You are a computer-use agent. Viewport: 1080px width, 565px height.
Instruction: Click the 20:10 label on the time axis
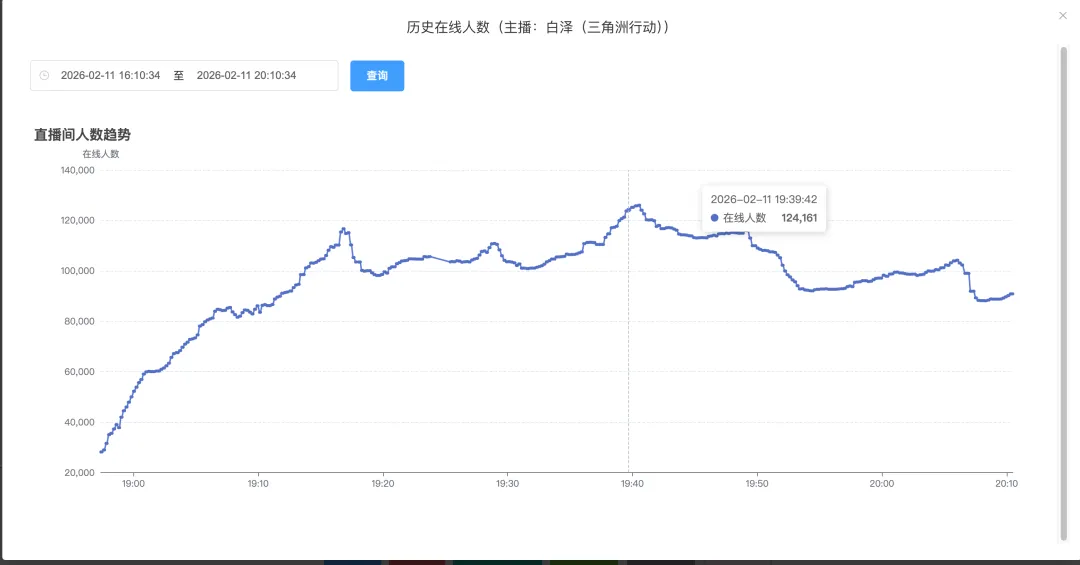click(x=1005, y=484)
